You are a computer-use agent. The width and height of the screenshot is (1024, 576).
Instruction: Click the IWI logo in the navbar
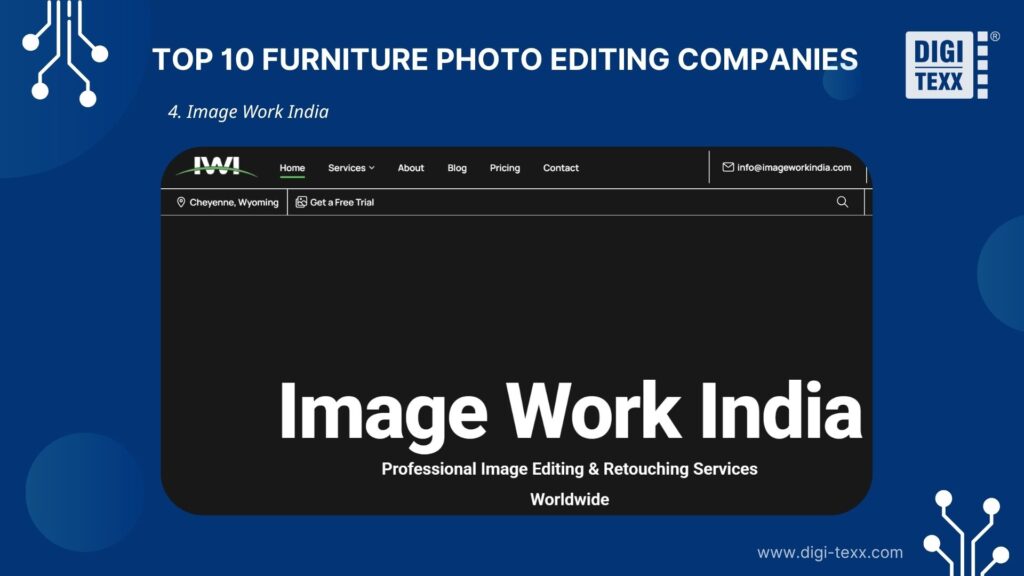click(216, 167)
